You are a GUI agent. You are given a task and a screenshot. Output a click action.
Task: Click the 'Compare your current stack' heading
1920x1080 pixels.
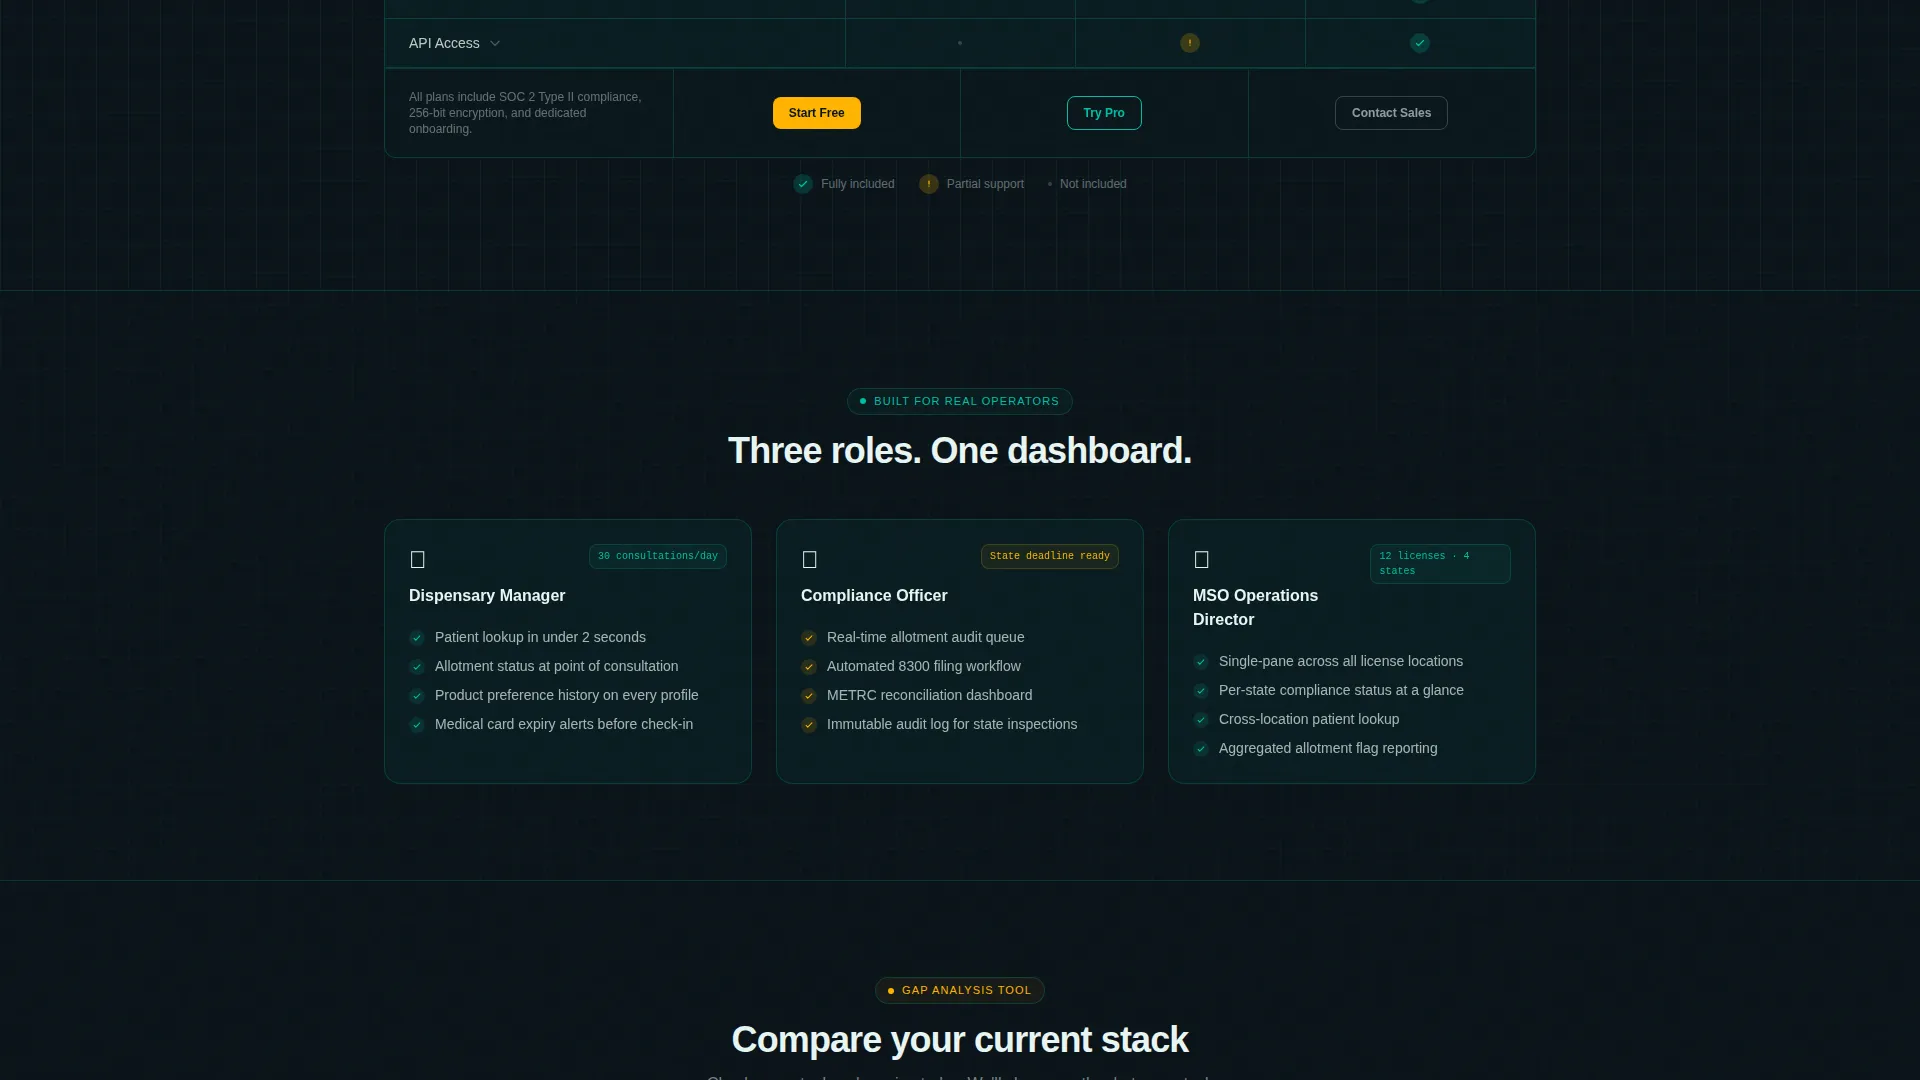click(960, 1040)
